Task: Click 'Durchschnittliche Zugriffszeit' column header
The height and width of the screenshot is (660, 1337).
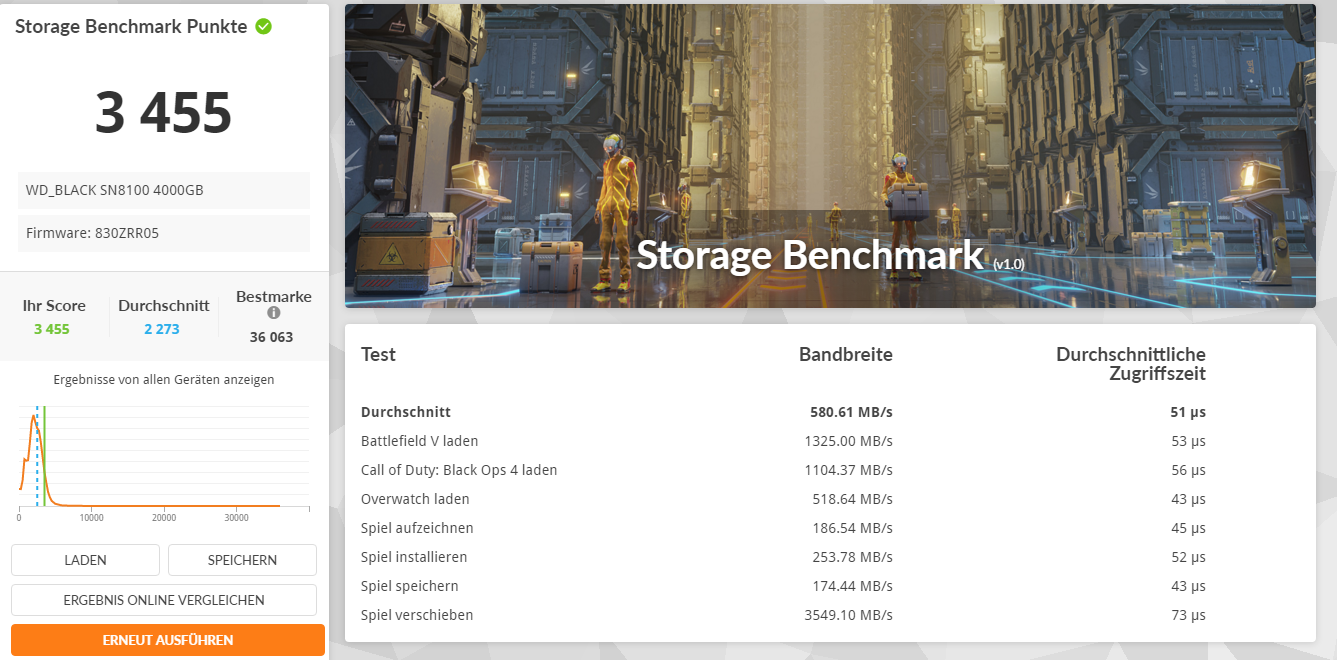Action: [x=1131, y=364]
